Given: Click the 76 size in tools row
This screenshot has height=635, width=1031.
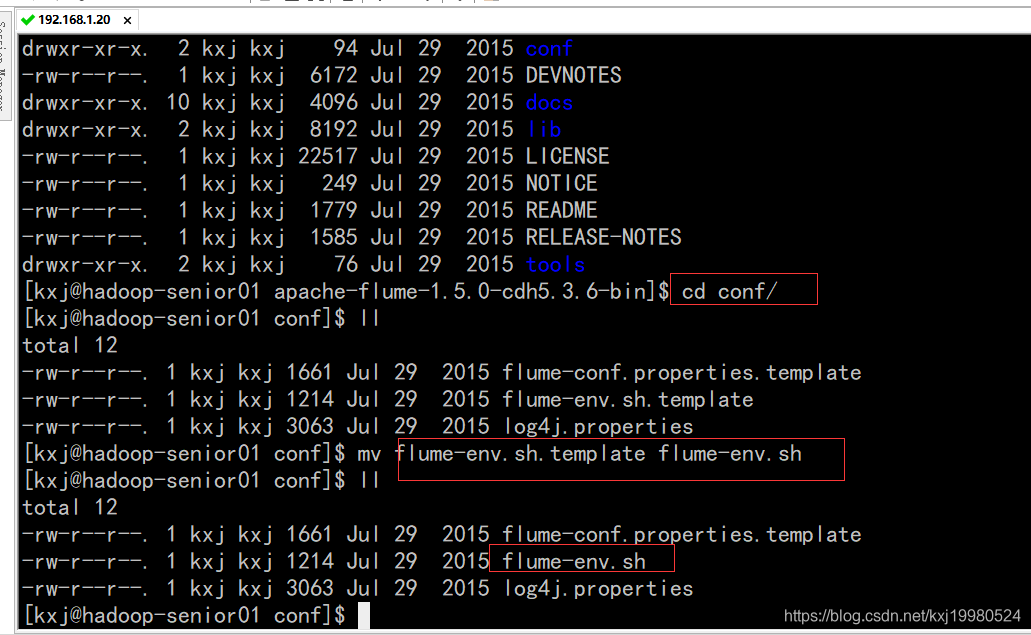Looking at the screenshot, I should point(346,264).
